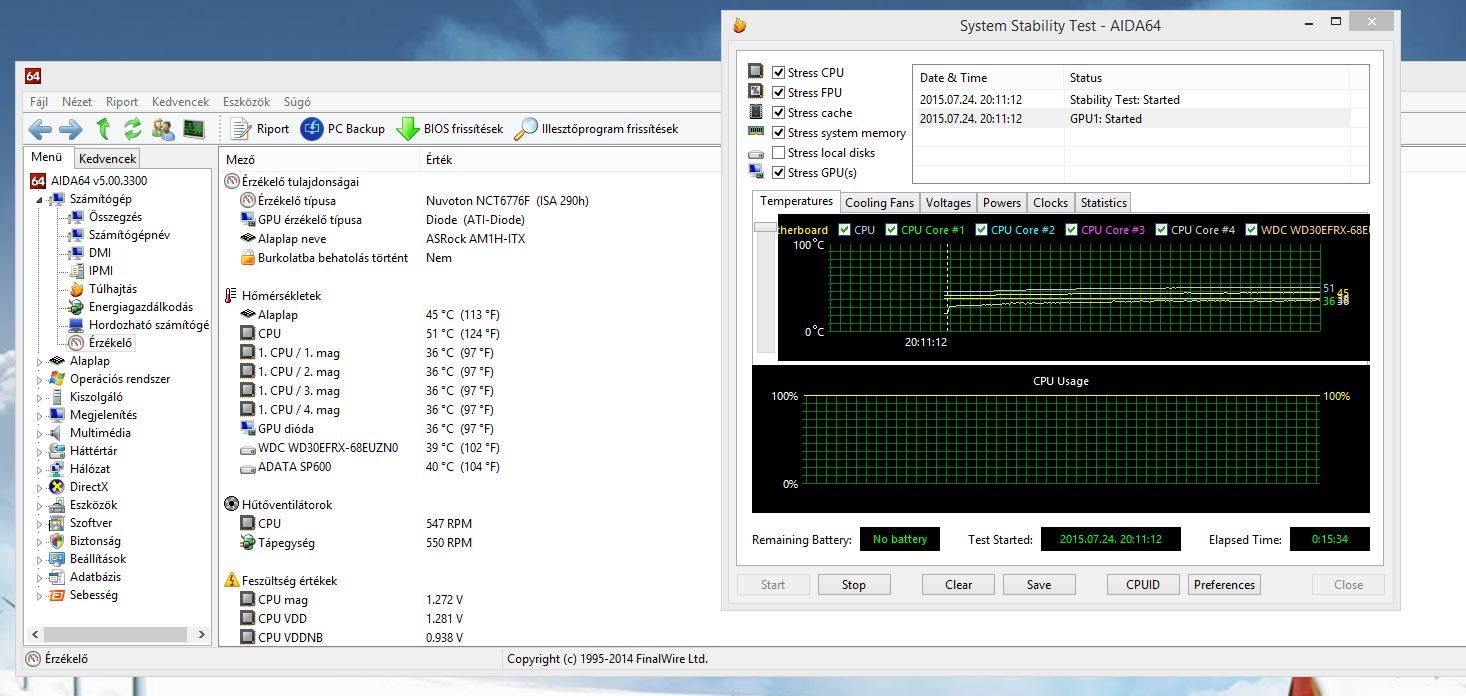
Task: Click the Refresh toolbar icon
Action: point(133,128)
